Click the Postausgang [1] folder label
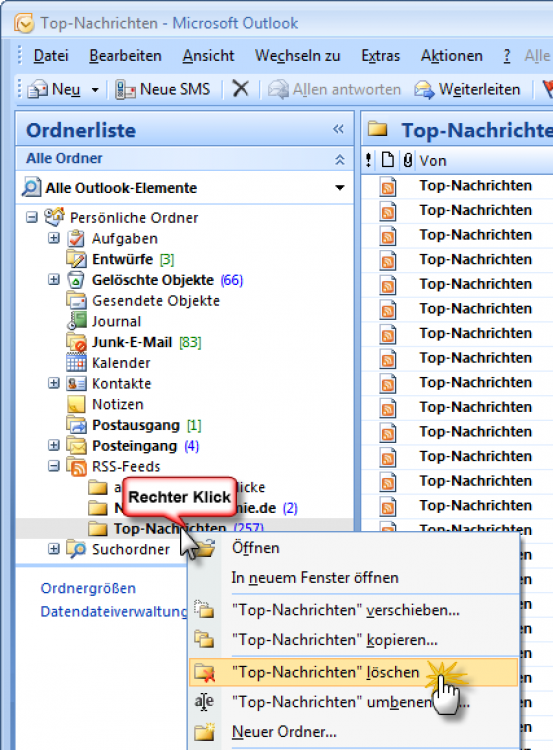Viewport: 553px width, 750px height. point(146,425)
